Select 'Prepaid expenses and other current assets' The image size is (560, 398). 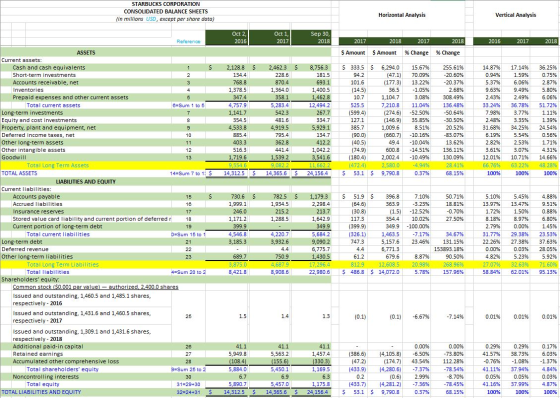(70, 98)
